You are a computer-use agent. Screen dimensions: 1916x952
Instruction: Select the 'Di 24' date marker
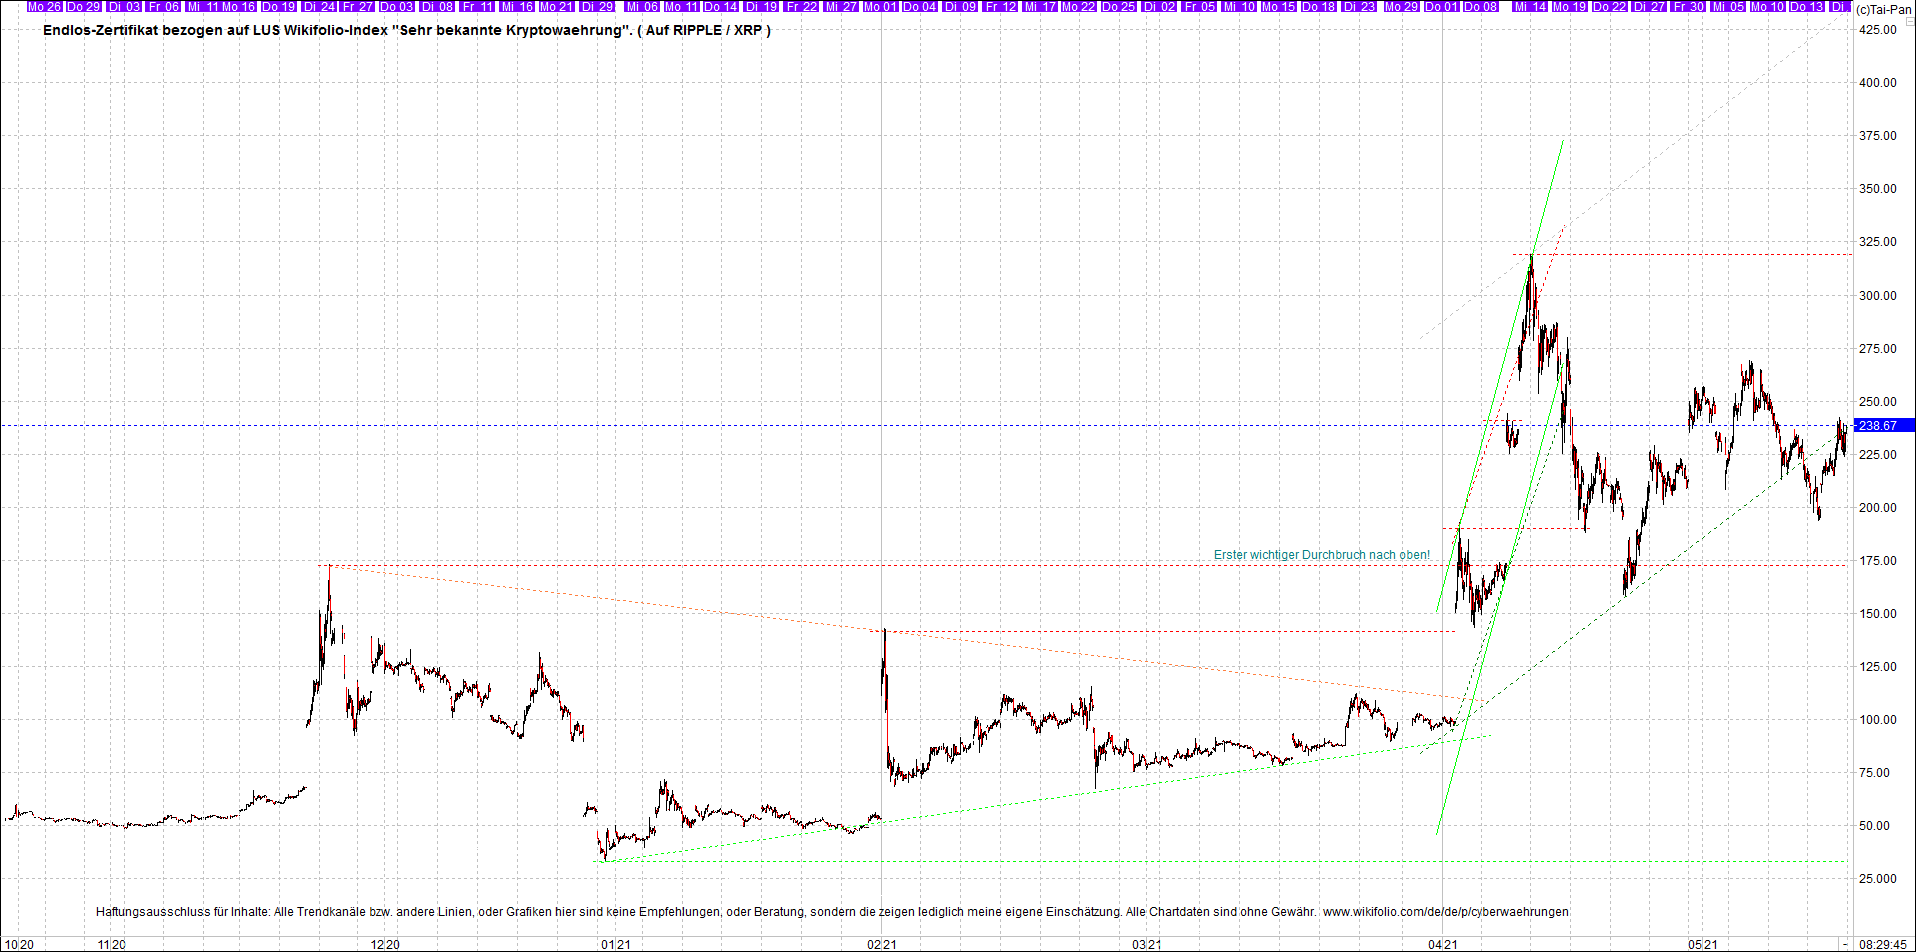[320, 6]
